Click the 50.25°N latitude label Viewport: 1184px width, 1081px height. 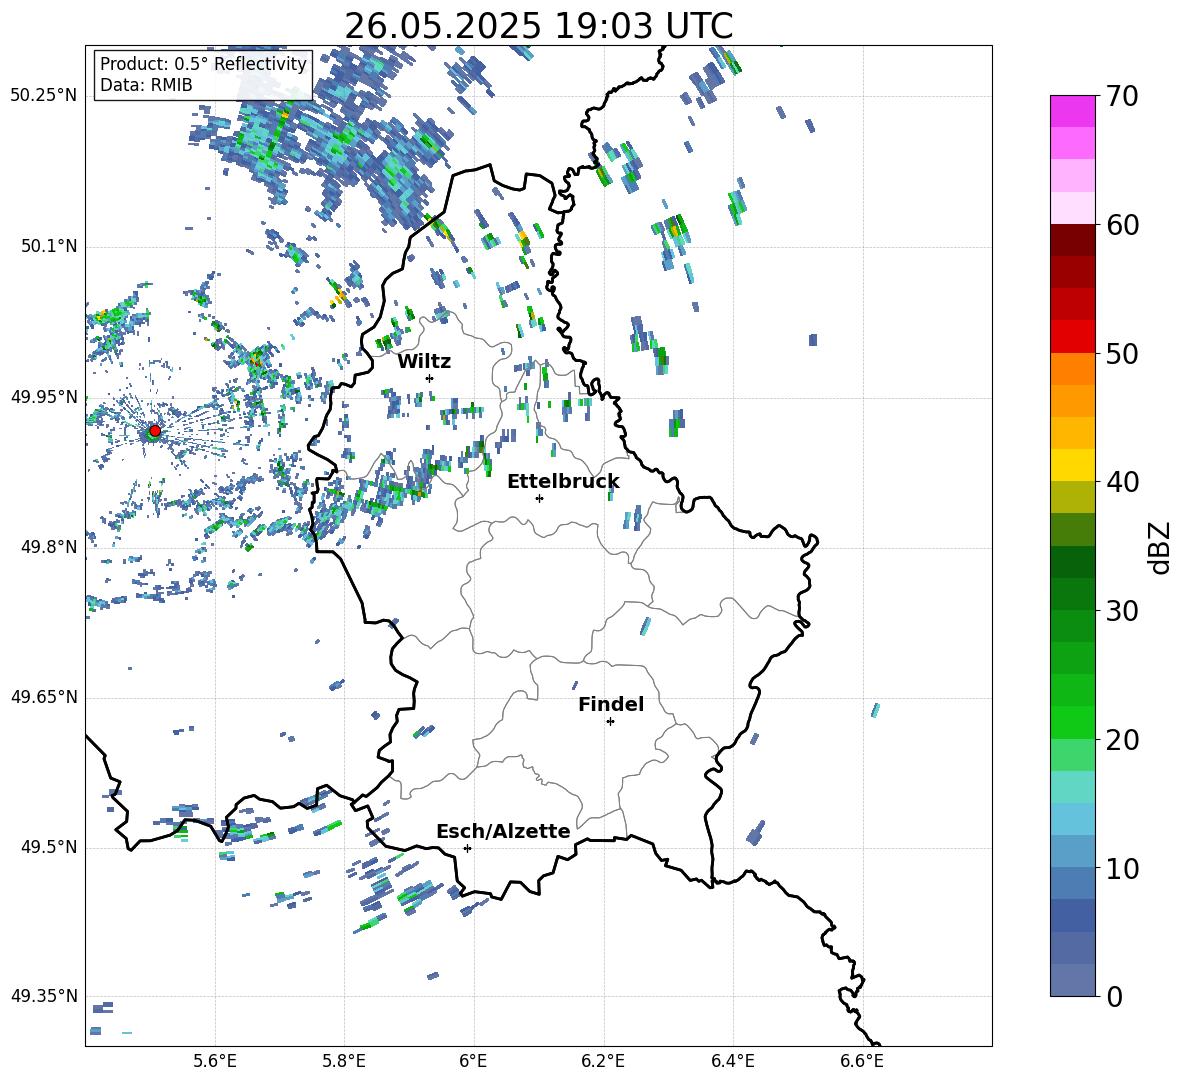[x=44, y=96]
